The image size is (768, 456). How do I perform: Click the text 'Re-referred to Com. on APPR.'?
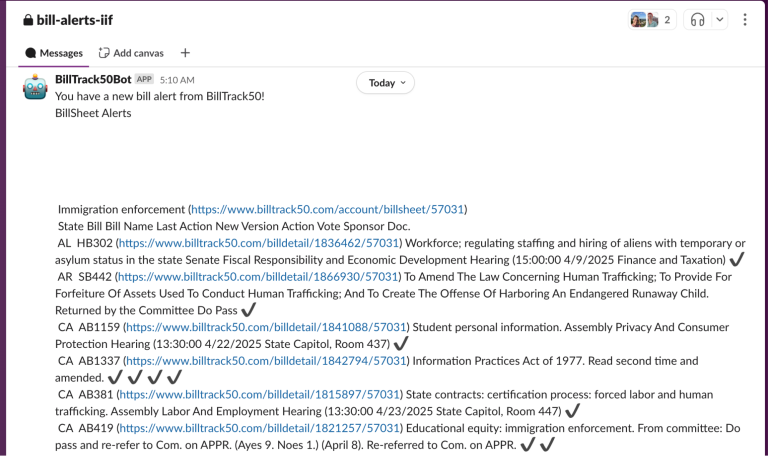[442, 445]
